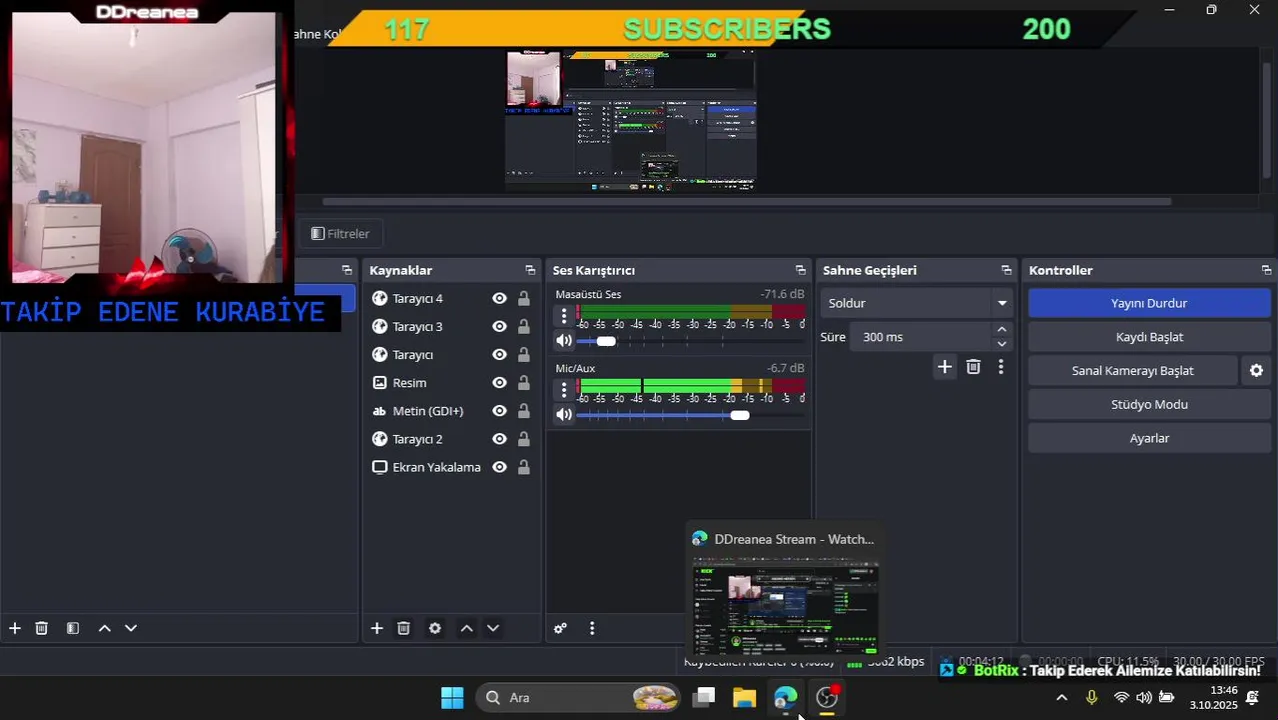Screen dimensions: 1278x720
Task: Pop out the Kaynaklar dock
Action: click(530, 270)
